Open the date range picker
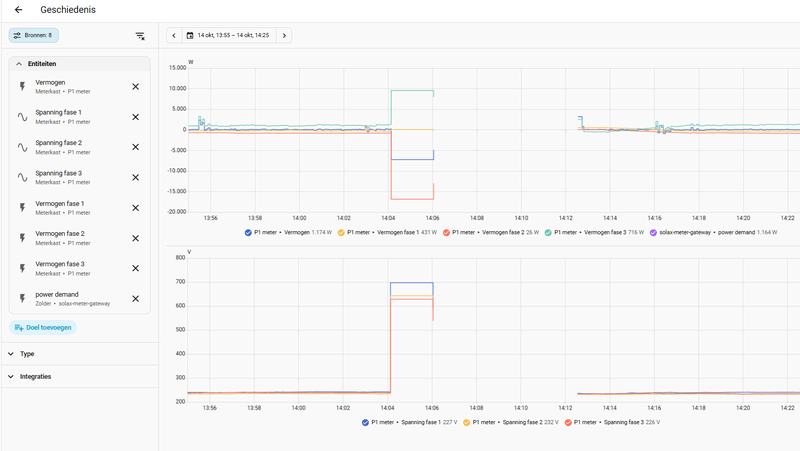 pos(229,36)
